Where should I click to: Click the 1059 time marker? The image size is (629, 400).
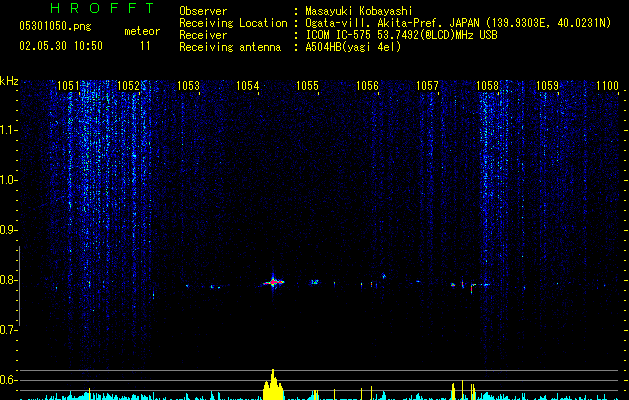(x=547, y=86)
